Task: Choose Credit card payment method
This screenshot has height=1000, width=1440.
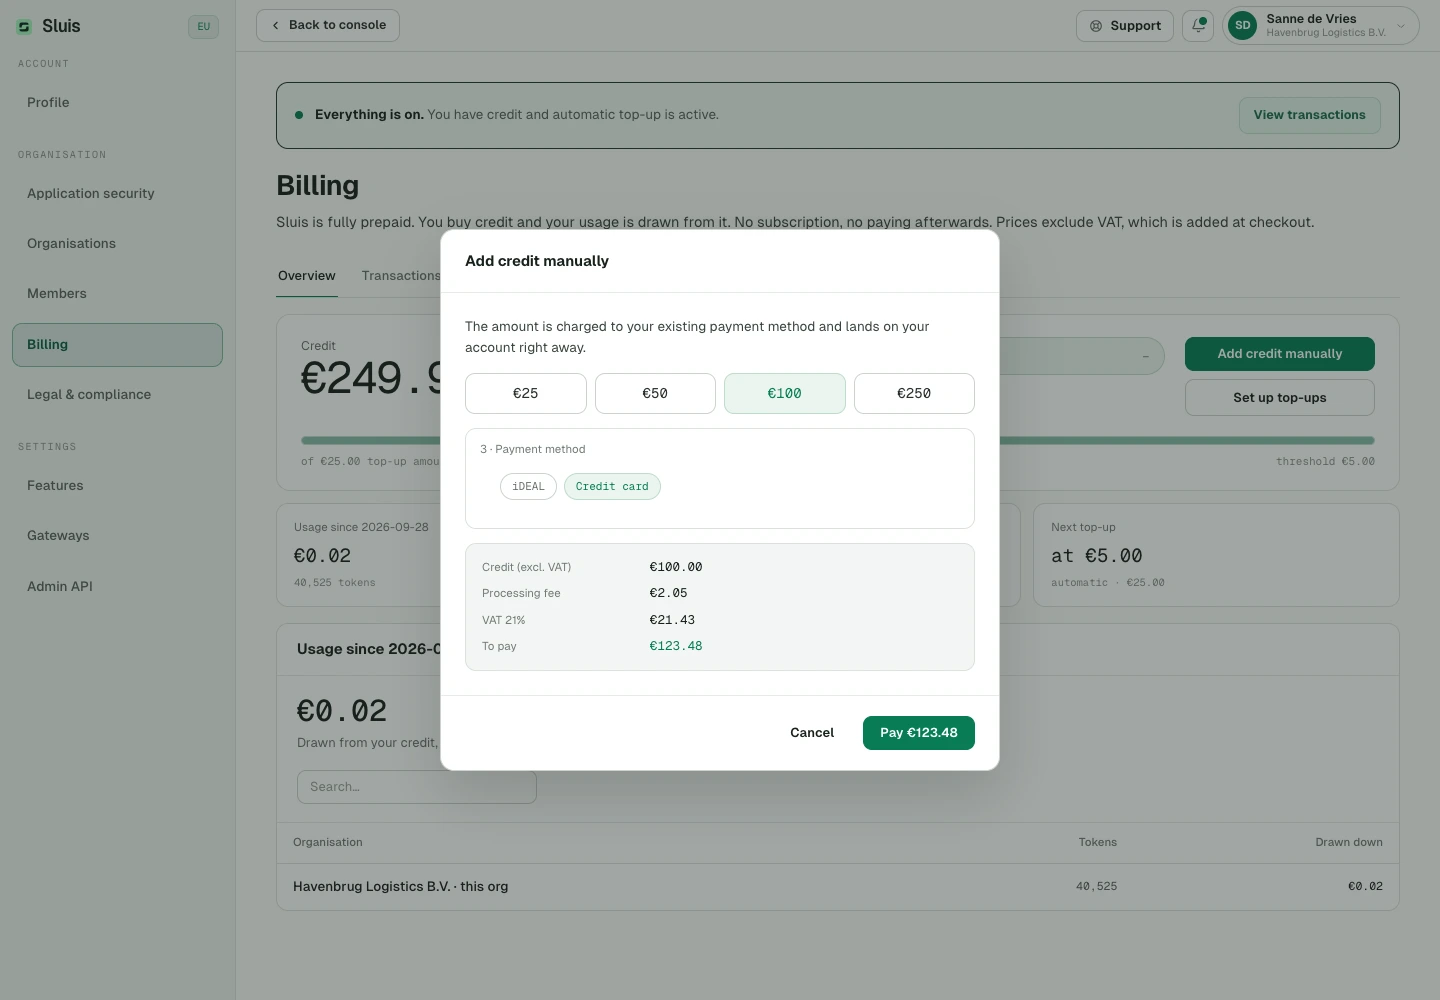Action: coord(612,487)
